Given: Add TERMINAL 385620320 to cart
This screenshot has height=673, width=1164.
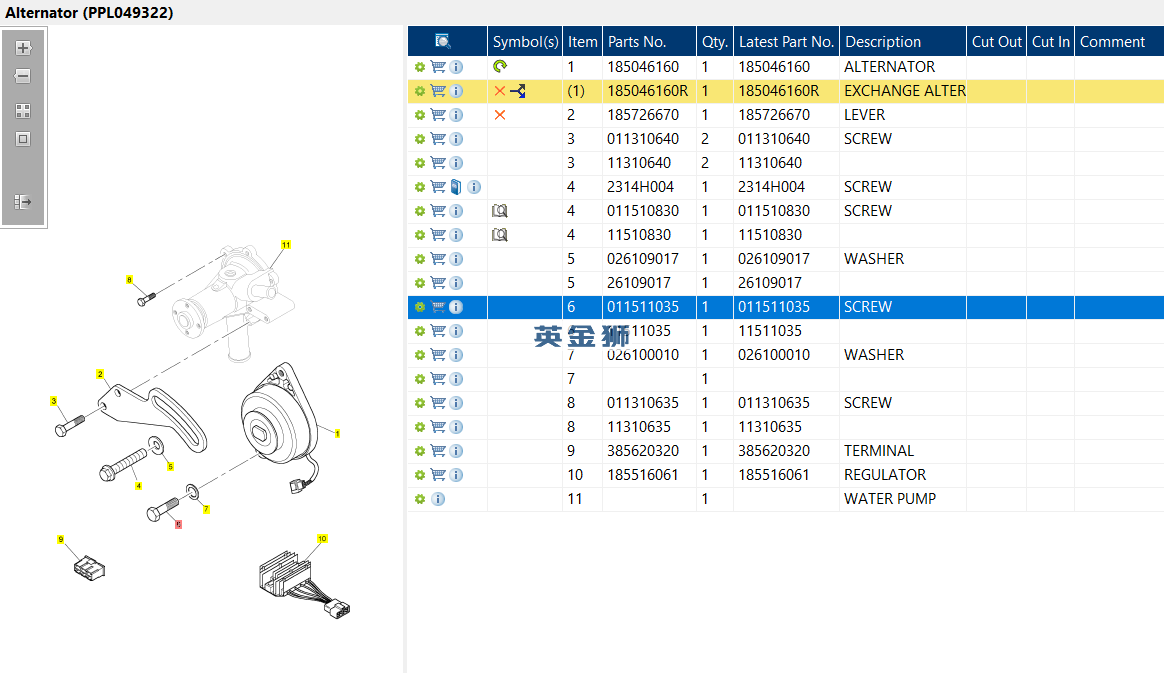Looking at the screenshot, I should click(438, 451).
